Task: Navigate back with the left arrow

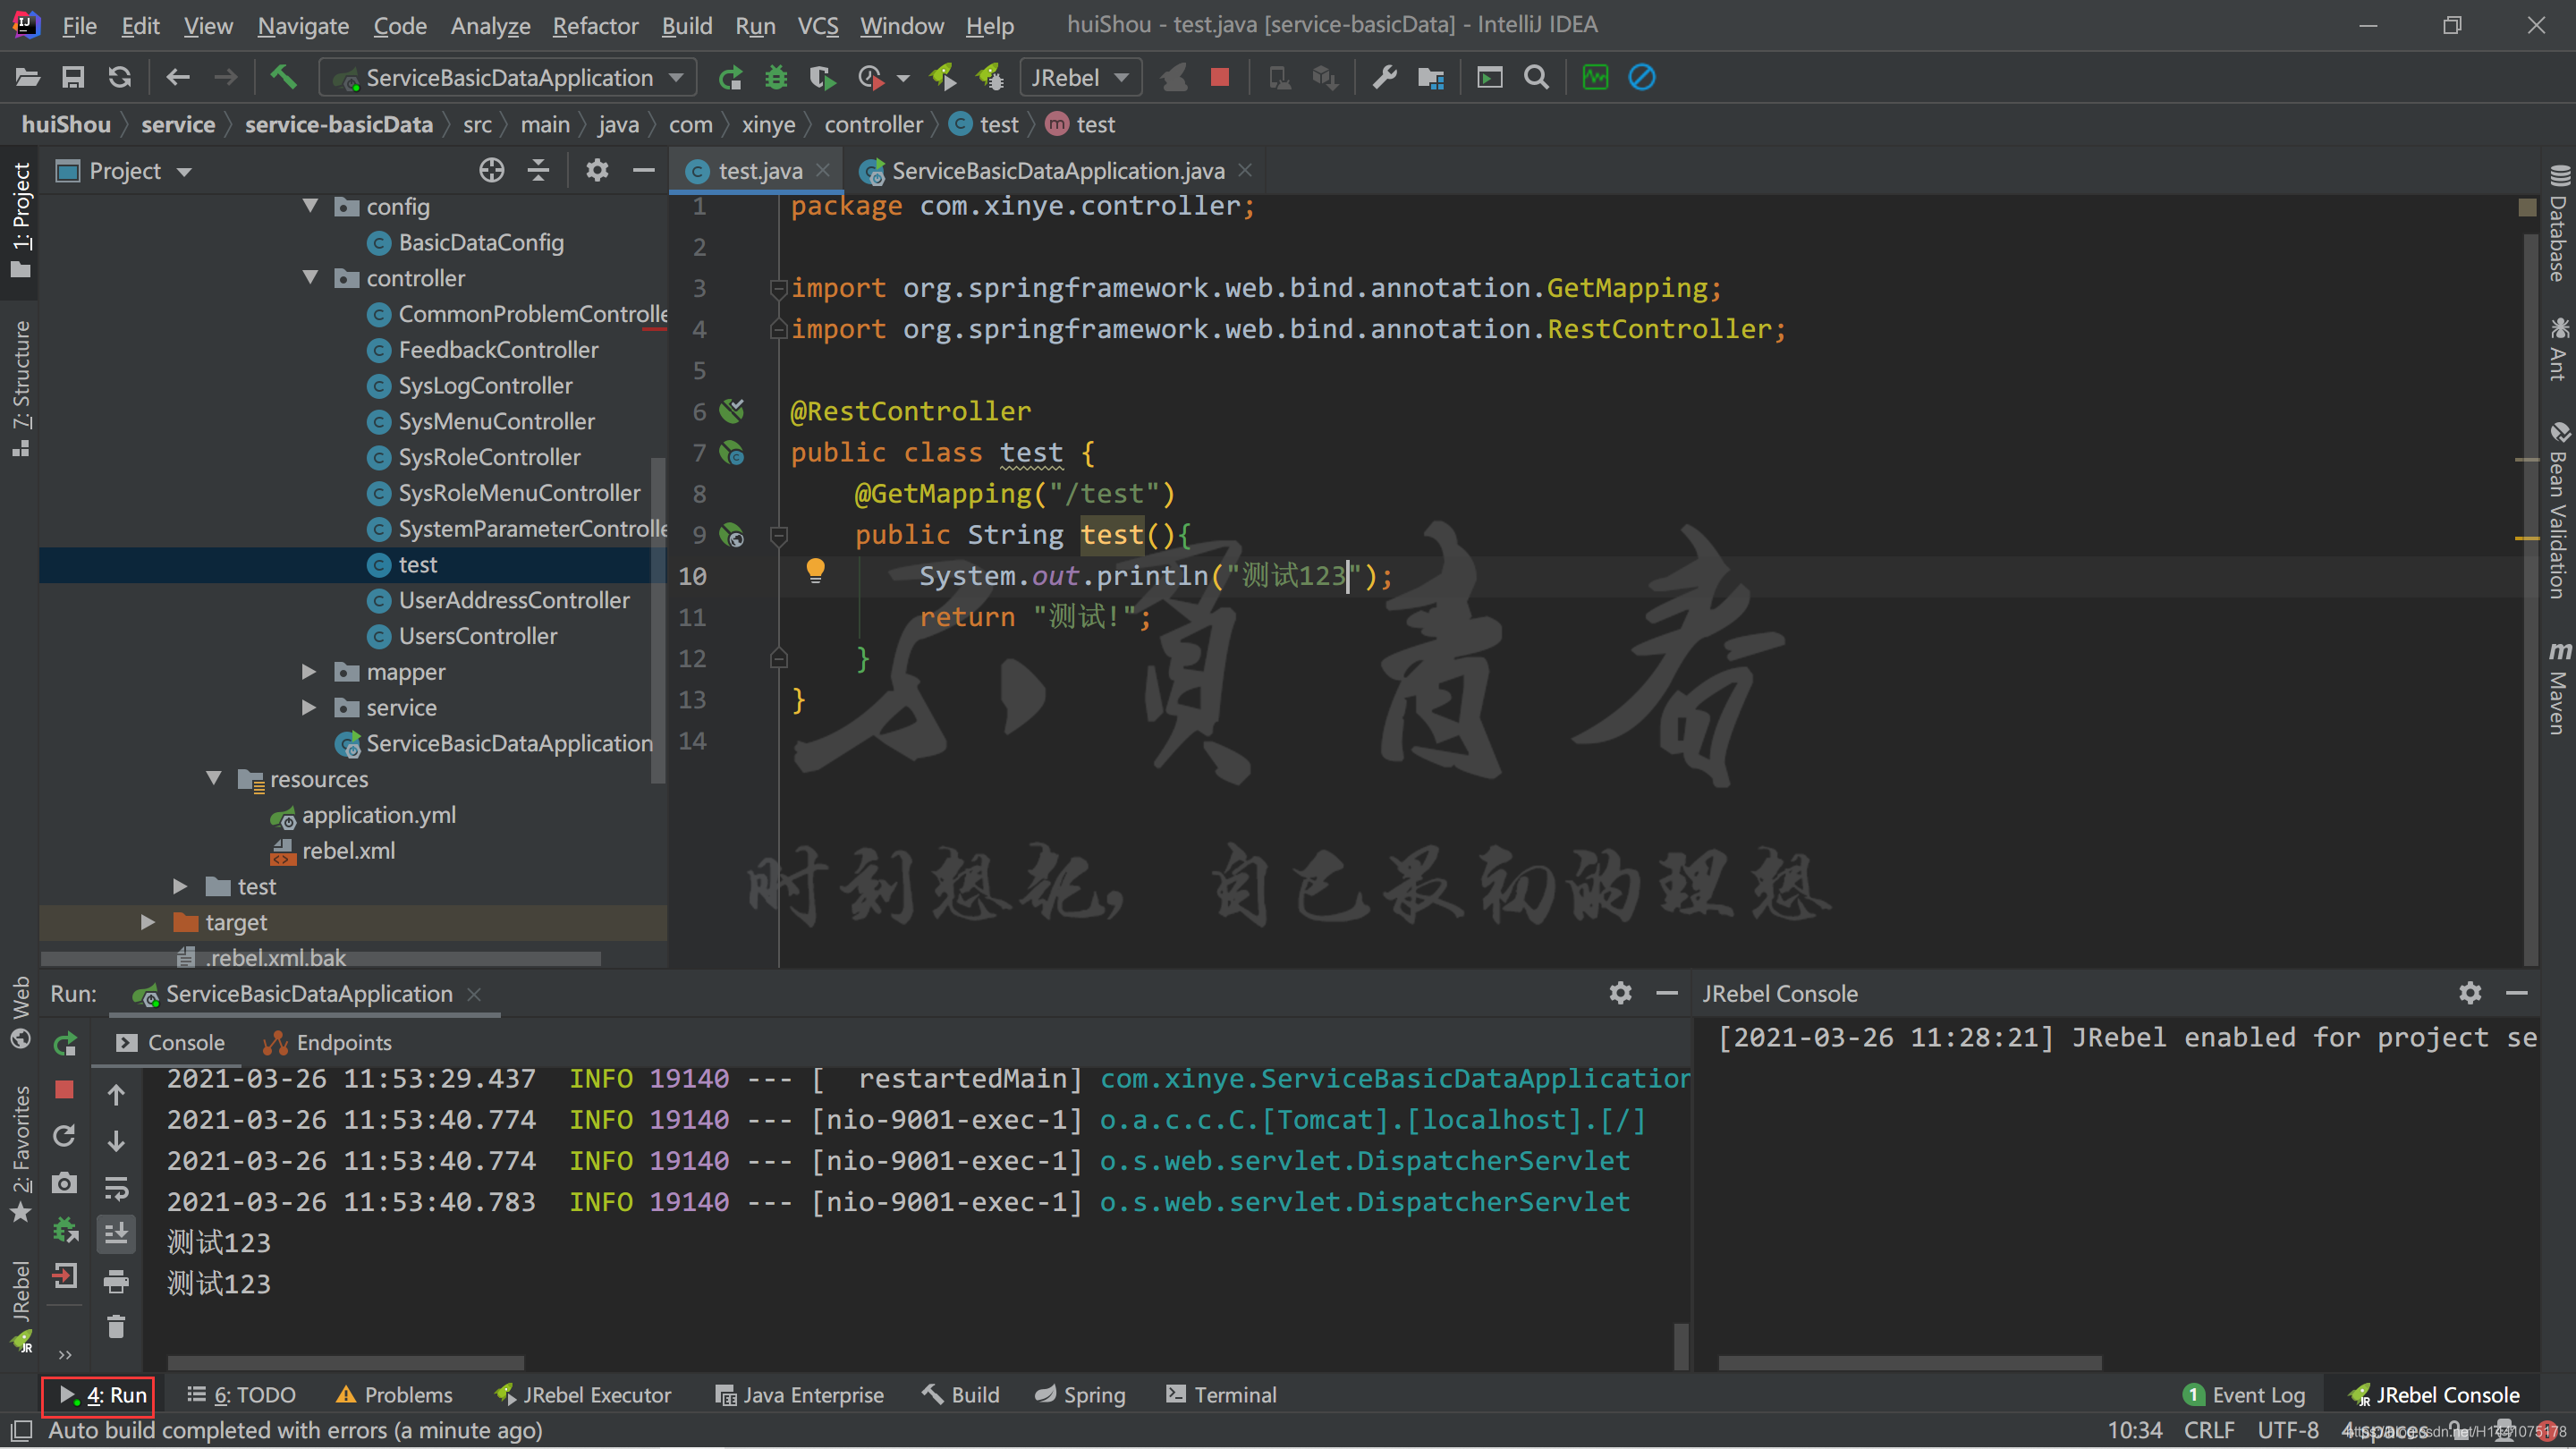Action: click(178, 77)
